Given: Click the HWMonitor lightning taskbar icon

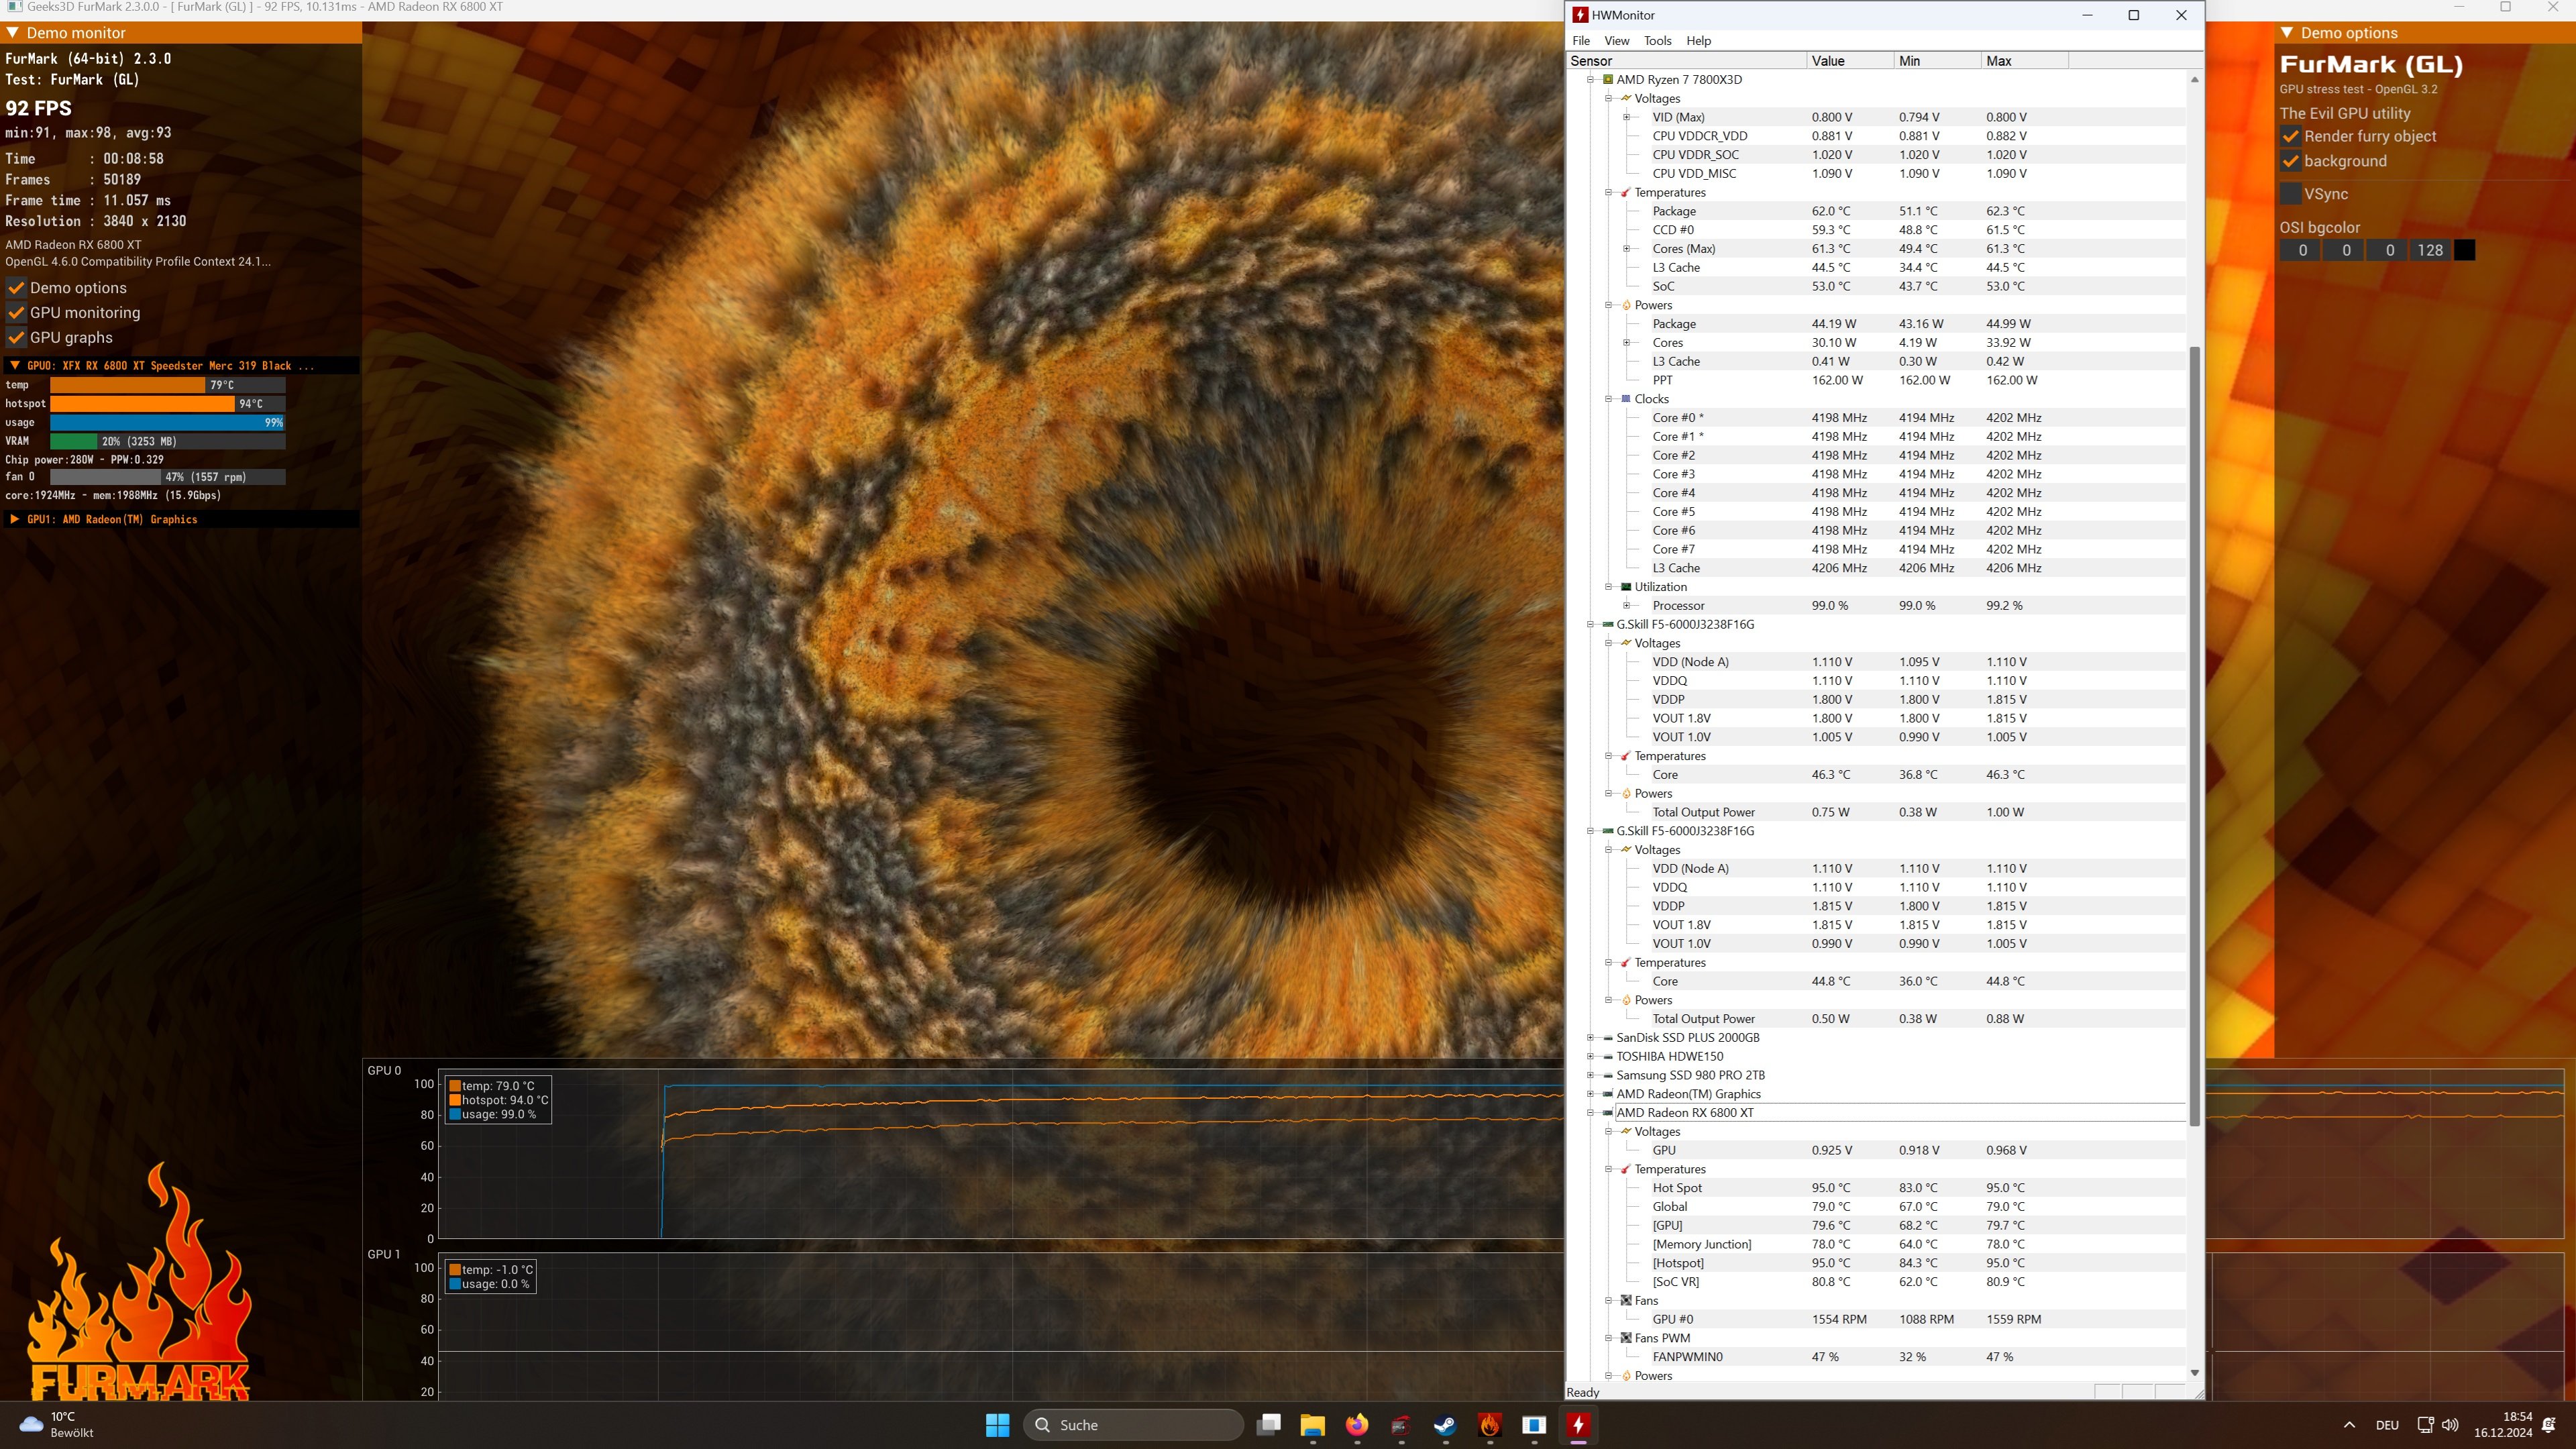Looking at the screenshot, I should pos(1578,1425).
